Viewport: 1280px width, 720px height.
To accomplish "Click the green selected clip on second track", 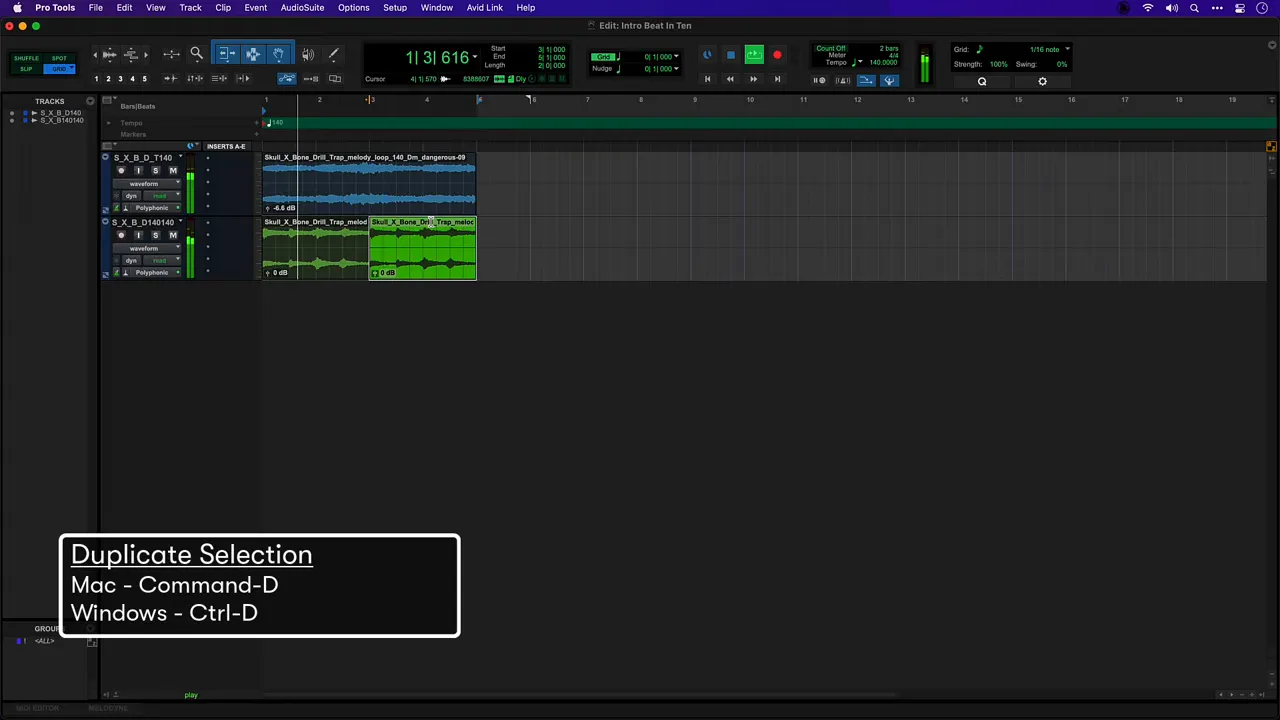I will pos(423,250).
